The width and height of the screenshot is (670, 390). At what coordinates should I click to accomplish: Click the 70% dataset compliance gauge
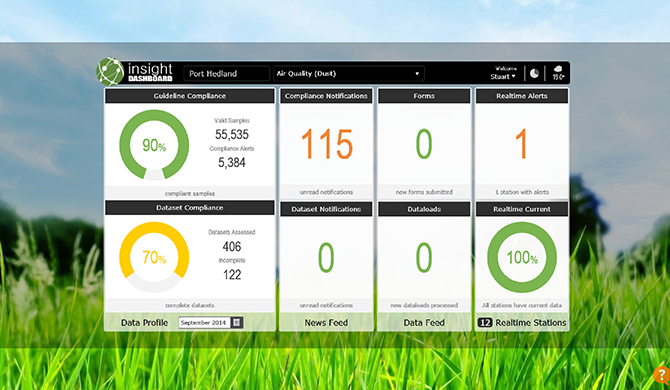154,257
